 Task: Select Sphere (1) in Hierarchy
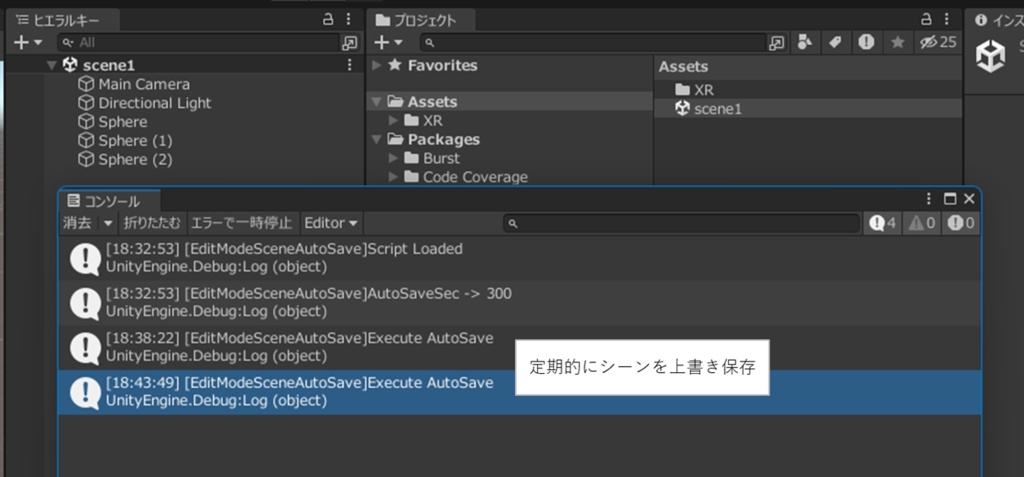135,141
